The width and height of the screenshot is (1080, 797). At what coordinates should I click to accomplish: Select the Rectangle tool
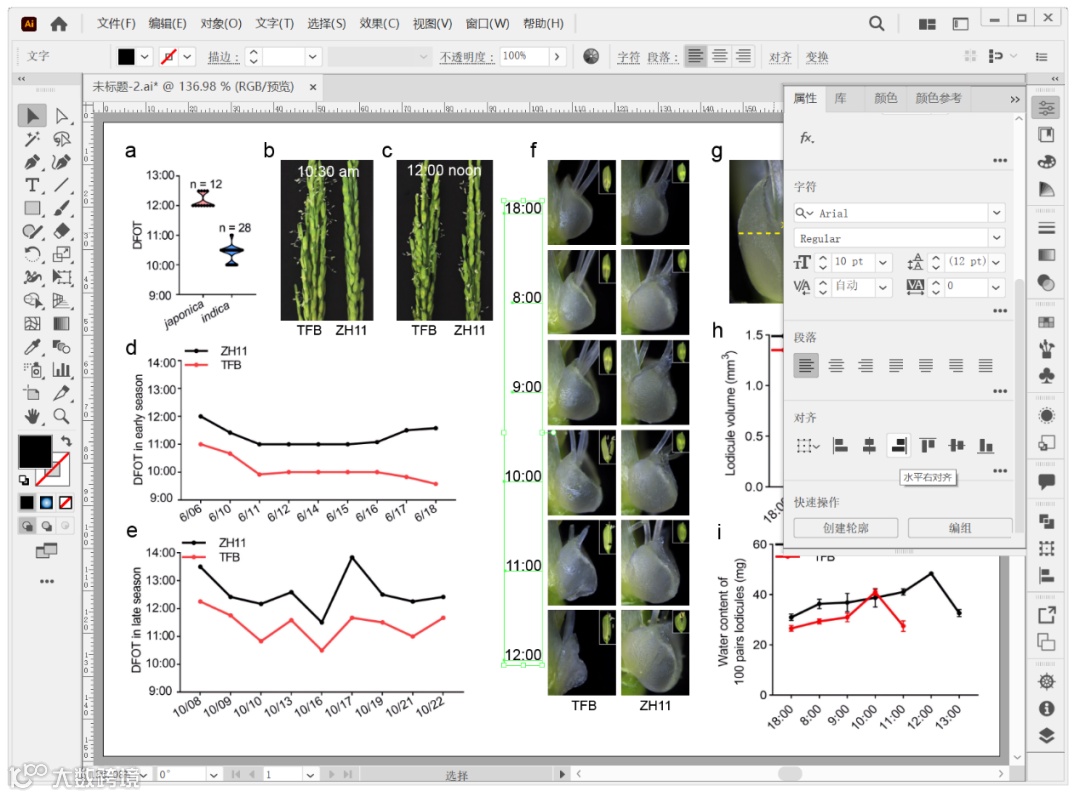(32, 208)
